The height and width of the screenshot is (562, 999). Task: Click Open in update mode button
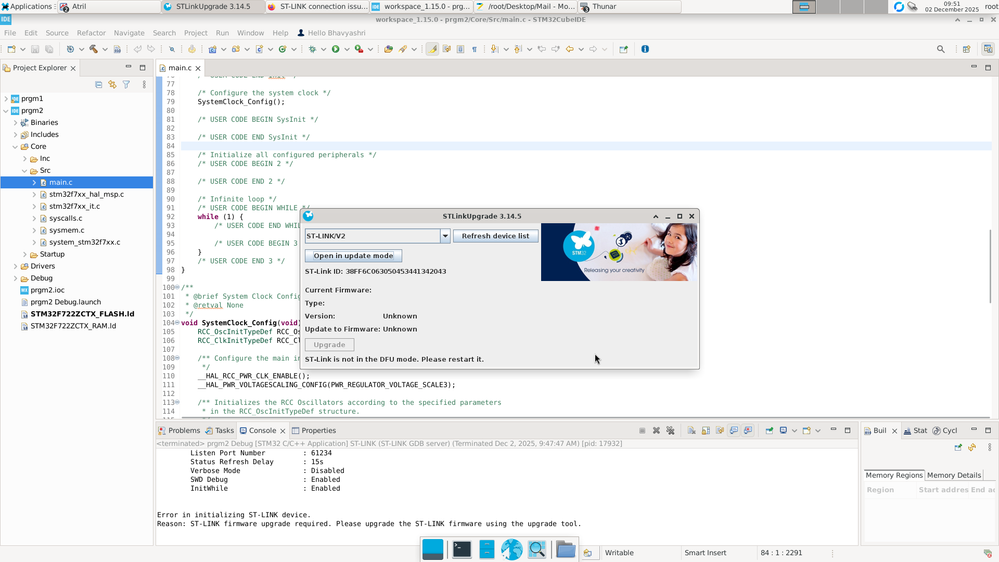(x=353, y=256)
